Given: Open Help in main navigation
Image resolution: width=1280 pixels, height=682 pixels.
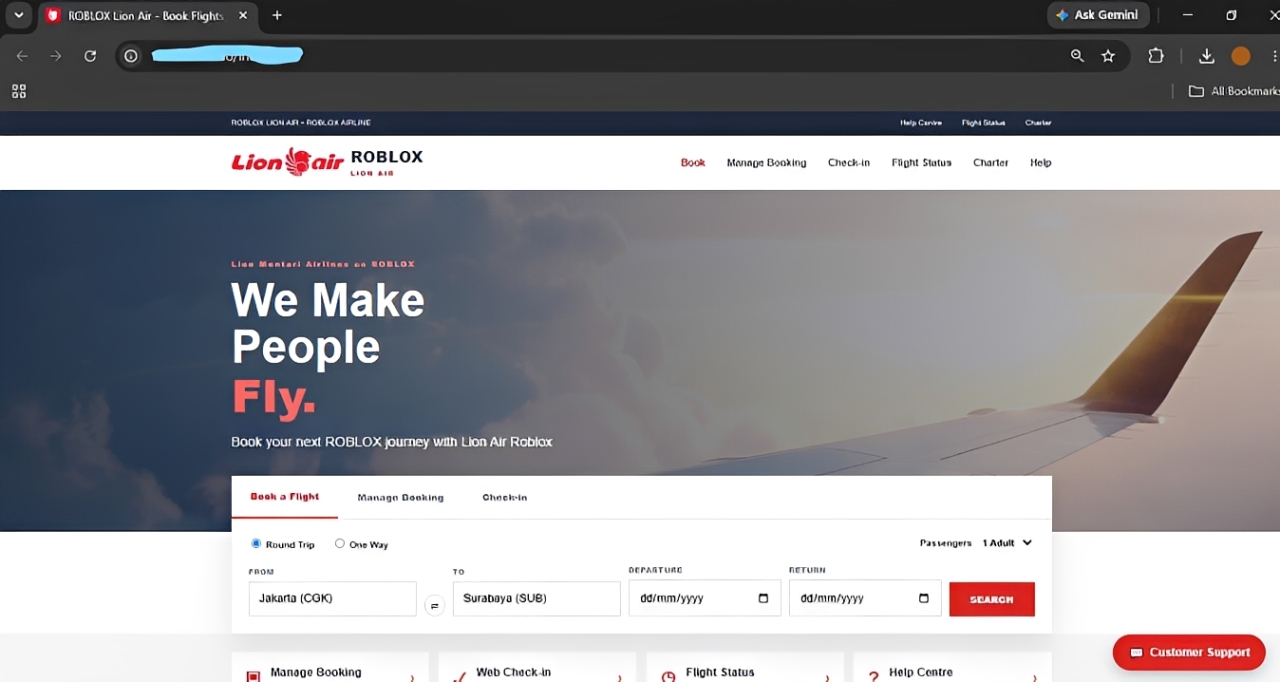Looking at the screenshot, I should click(1041, 162).
